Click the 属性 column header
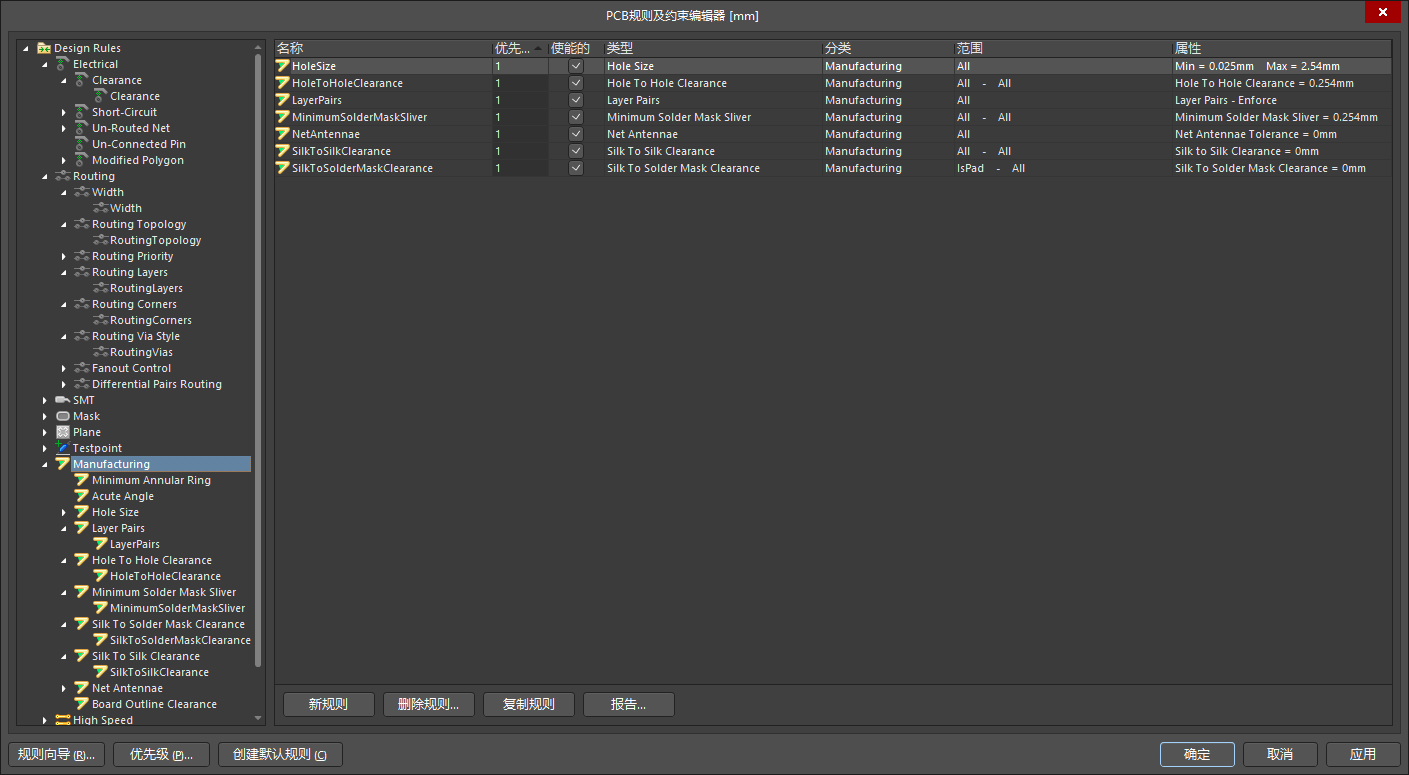This screenshot has height=775, width=1409. [x=1282, y=48]
